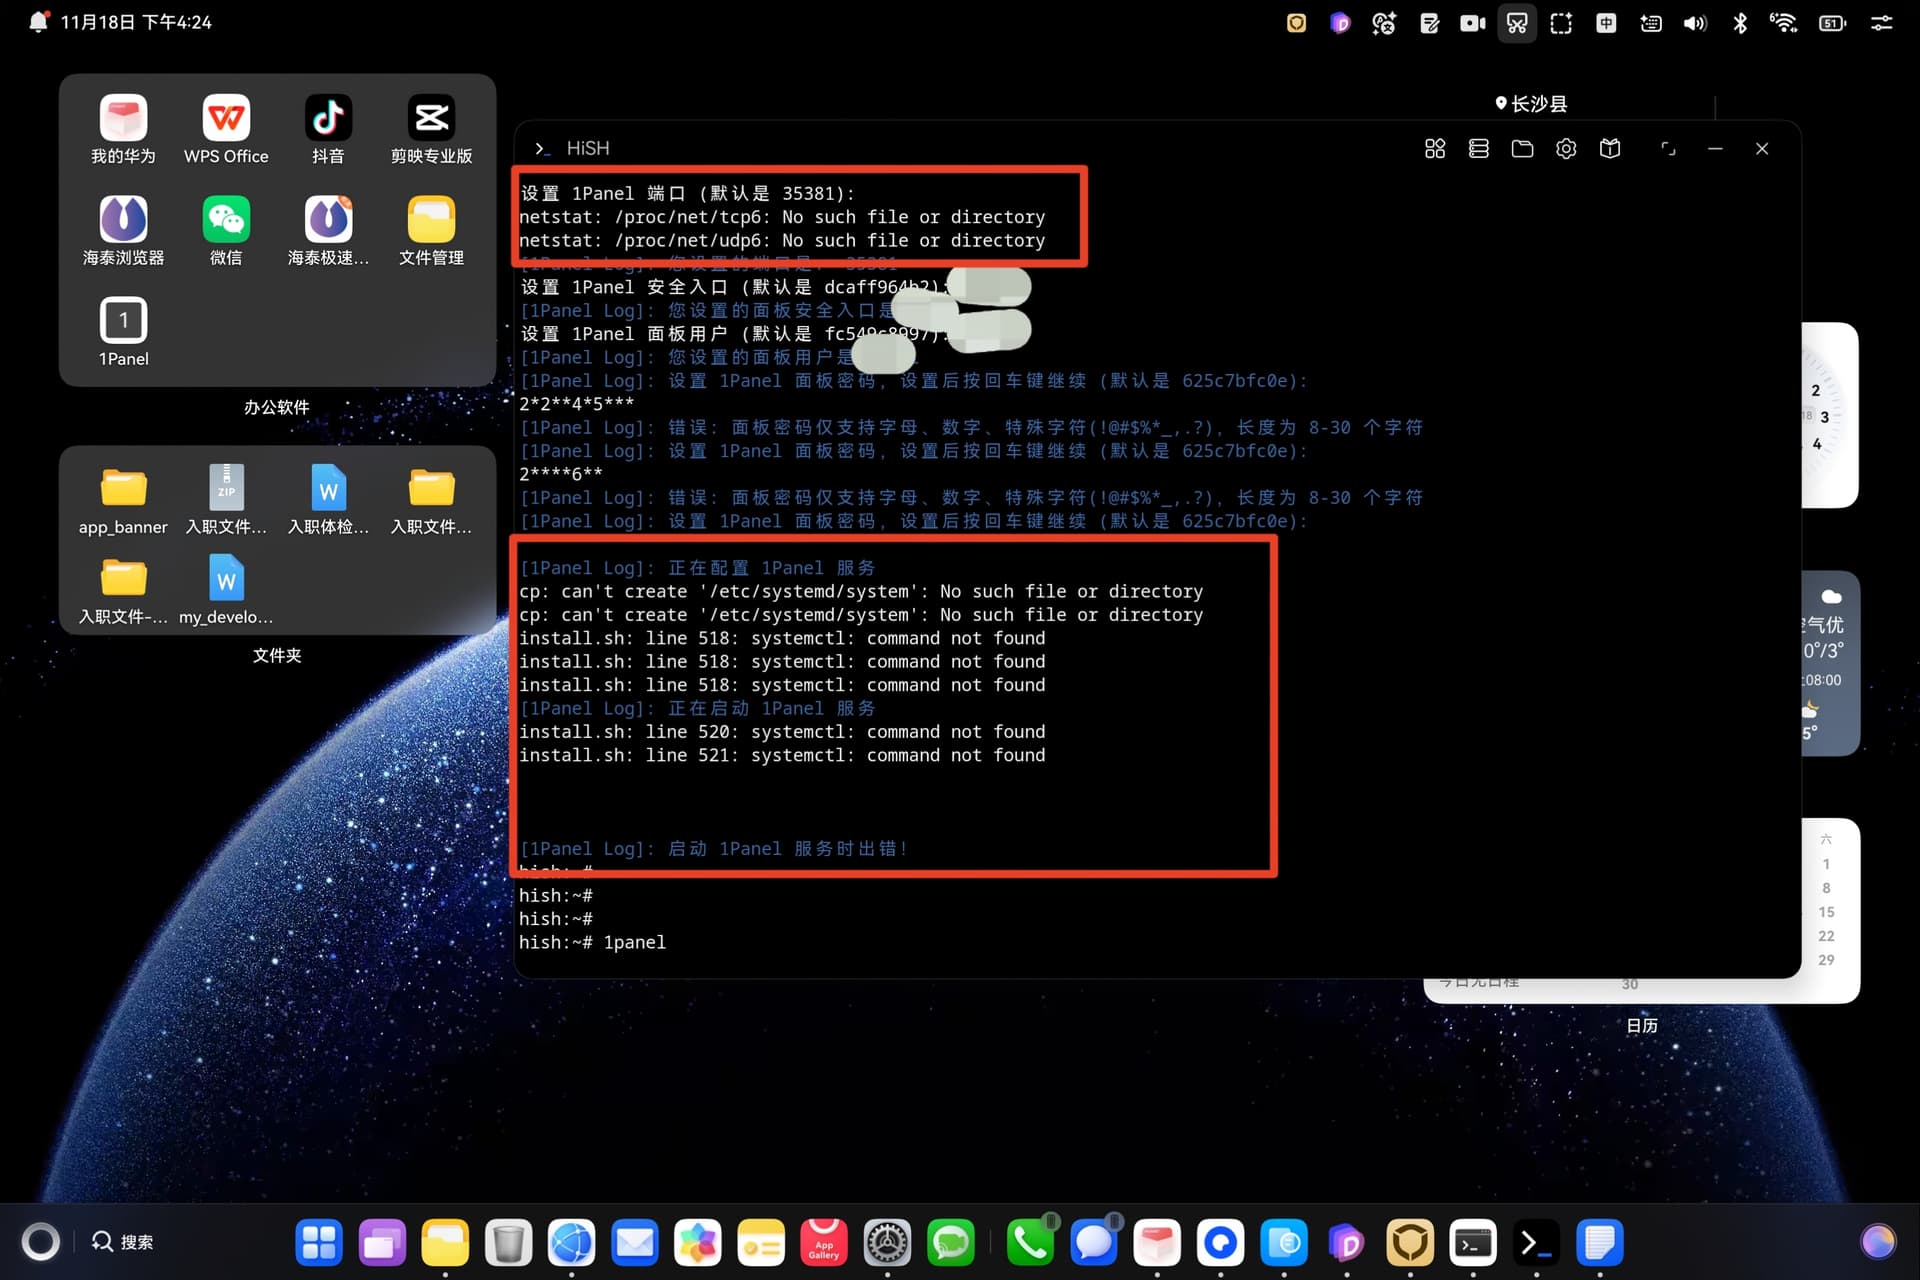The image size is (1920, 1280).
Task: Toggle Bluetooth from the status bar
Action: (1740, 23)
